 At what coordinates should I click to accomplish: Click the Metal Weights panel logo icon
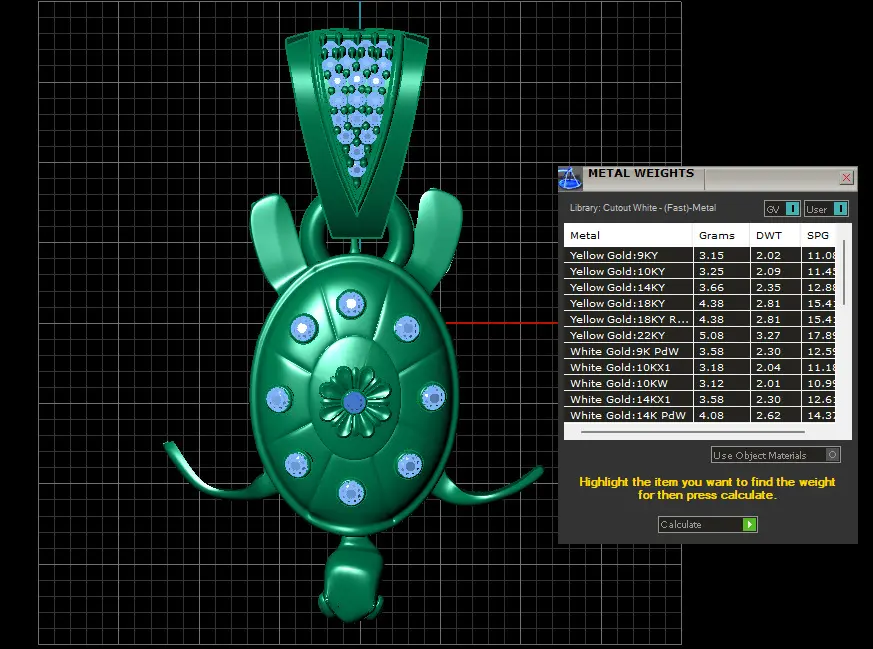(x=570, y=179)
